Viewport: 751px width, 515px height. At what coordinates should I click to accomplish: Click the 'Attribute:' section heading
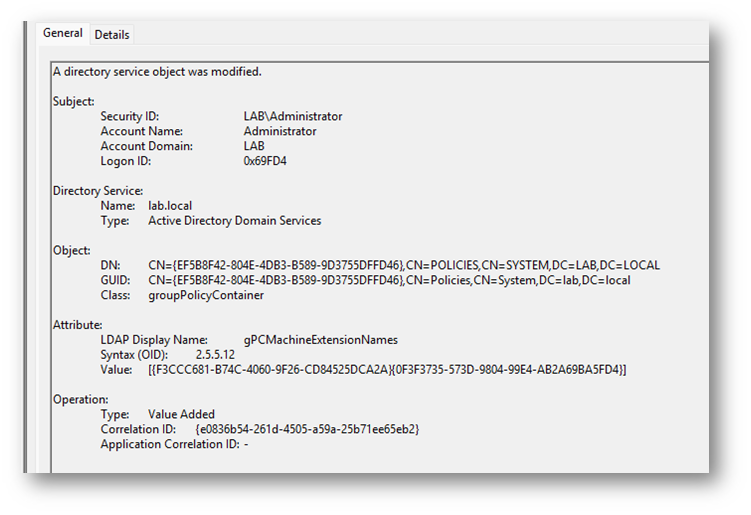click(x=77, y=325)
